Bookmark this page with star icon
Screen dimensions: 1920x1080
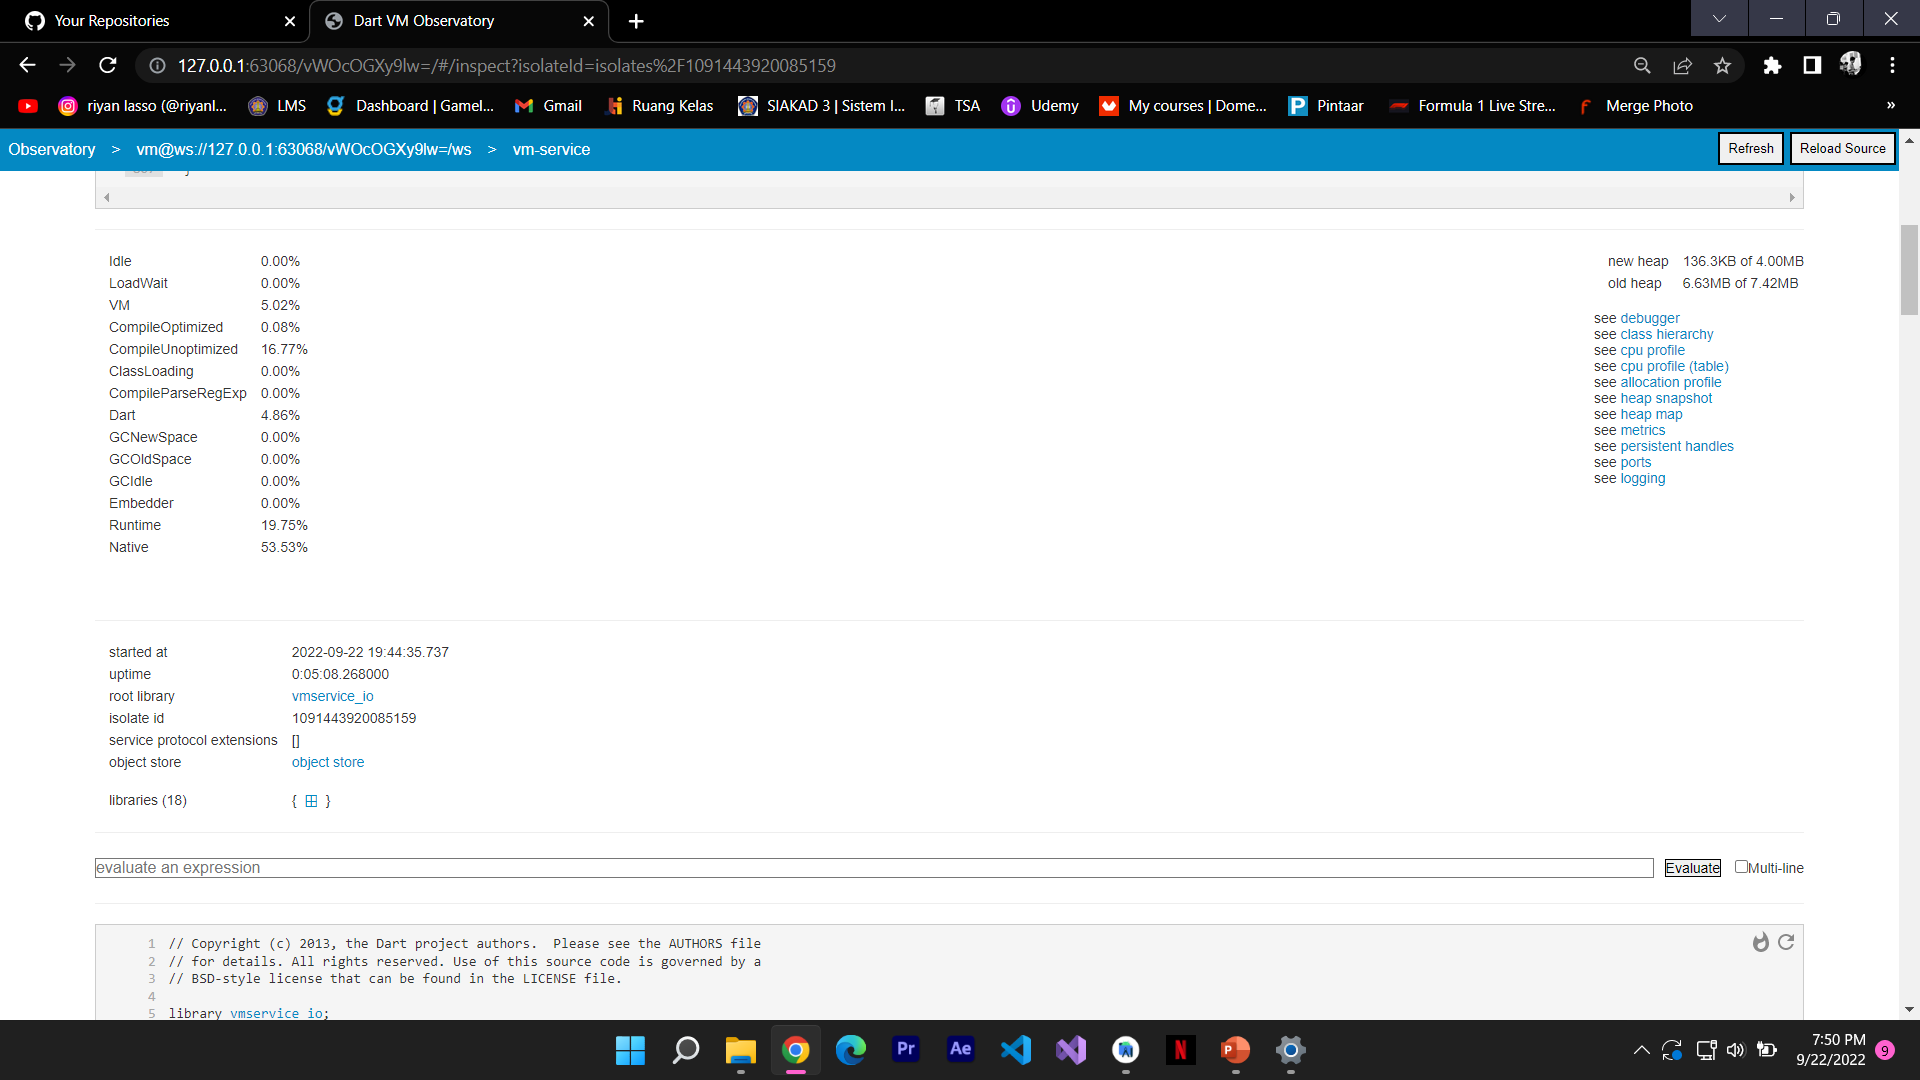1722,66
